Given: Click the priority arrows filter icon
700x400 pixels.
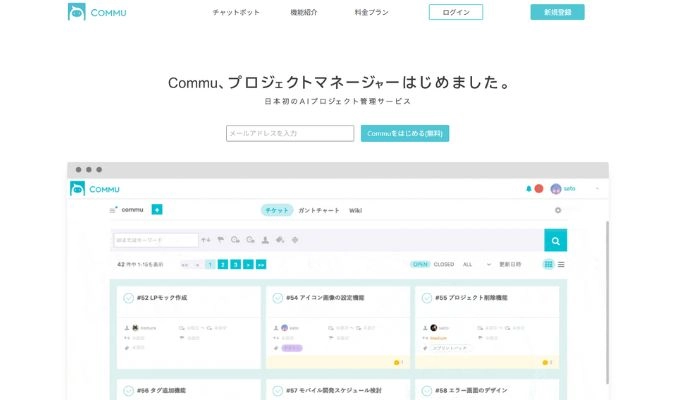Looking at the screenshot, I should (205, 240).
